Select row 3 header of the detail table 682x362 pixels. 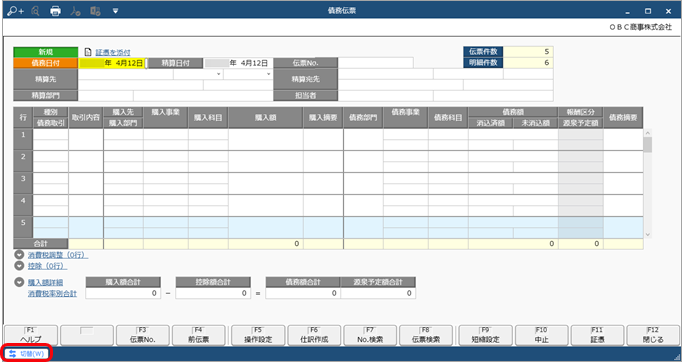coord(23,183)
